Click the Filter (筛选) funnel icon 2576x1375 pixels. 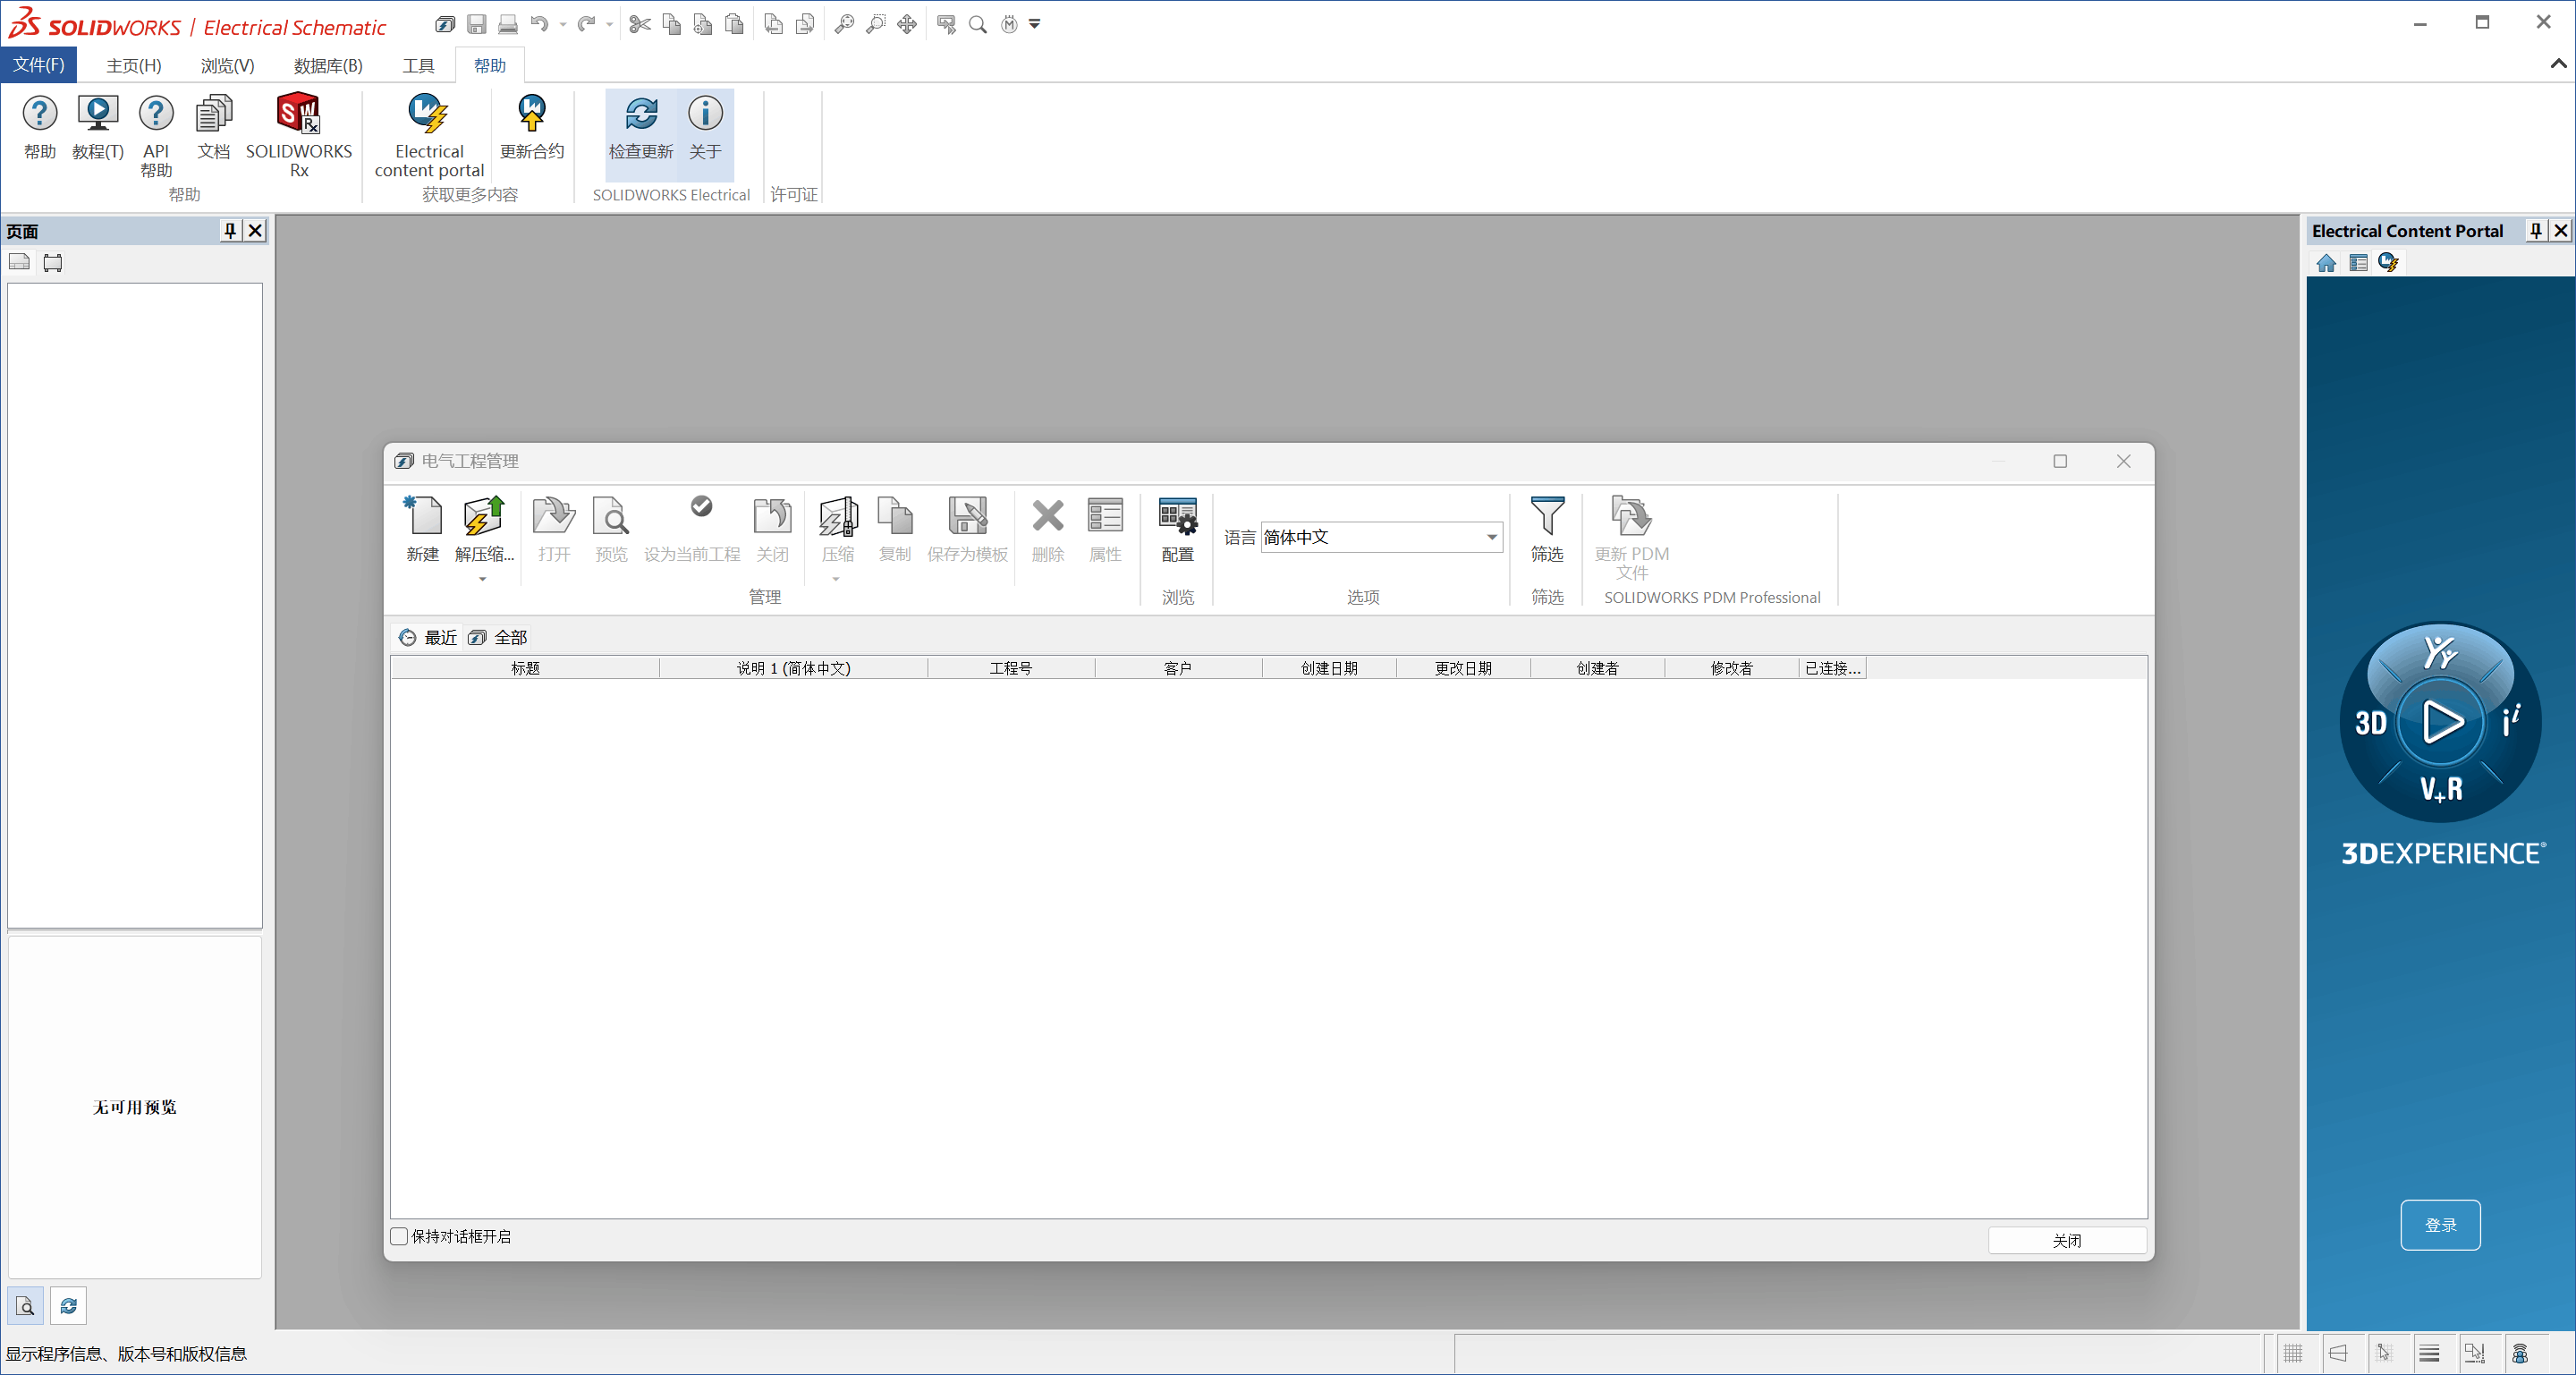[1546, 517]
